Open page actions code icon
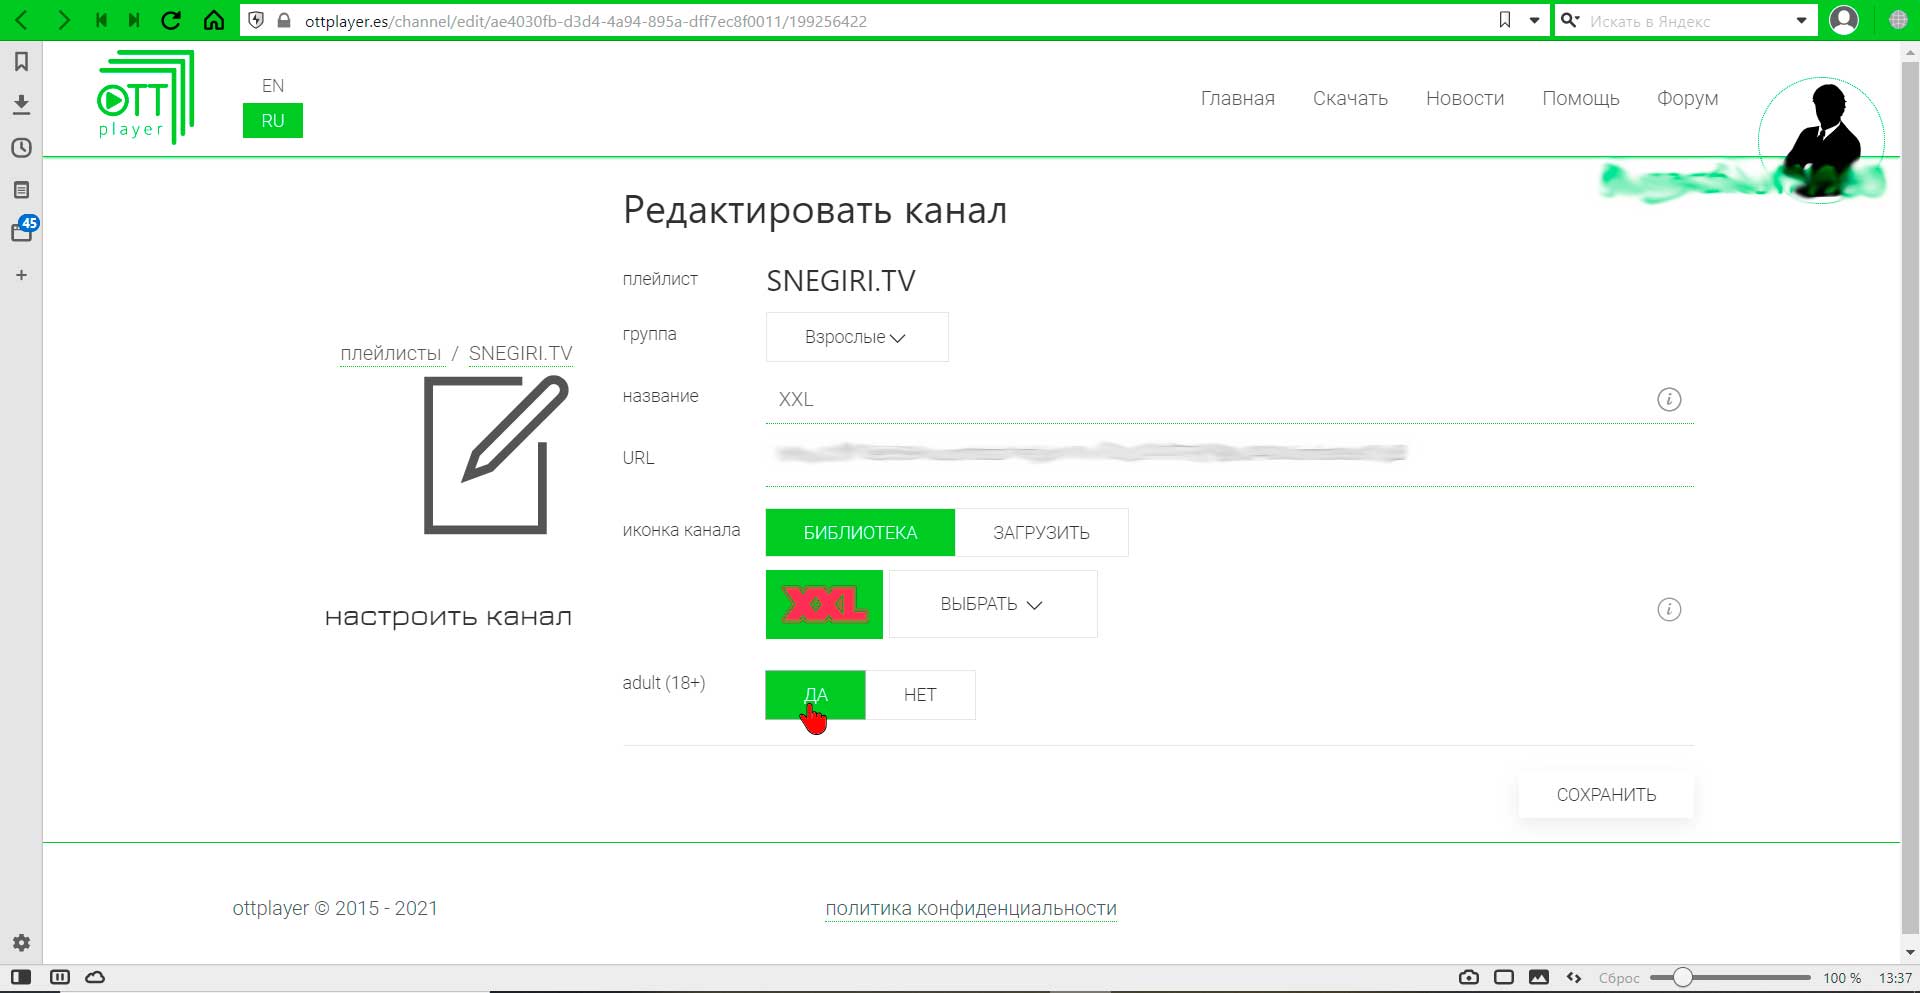 [1574, 977]
